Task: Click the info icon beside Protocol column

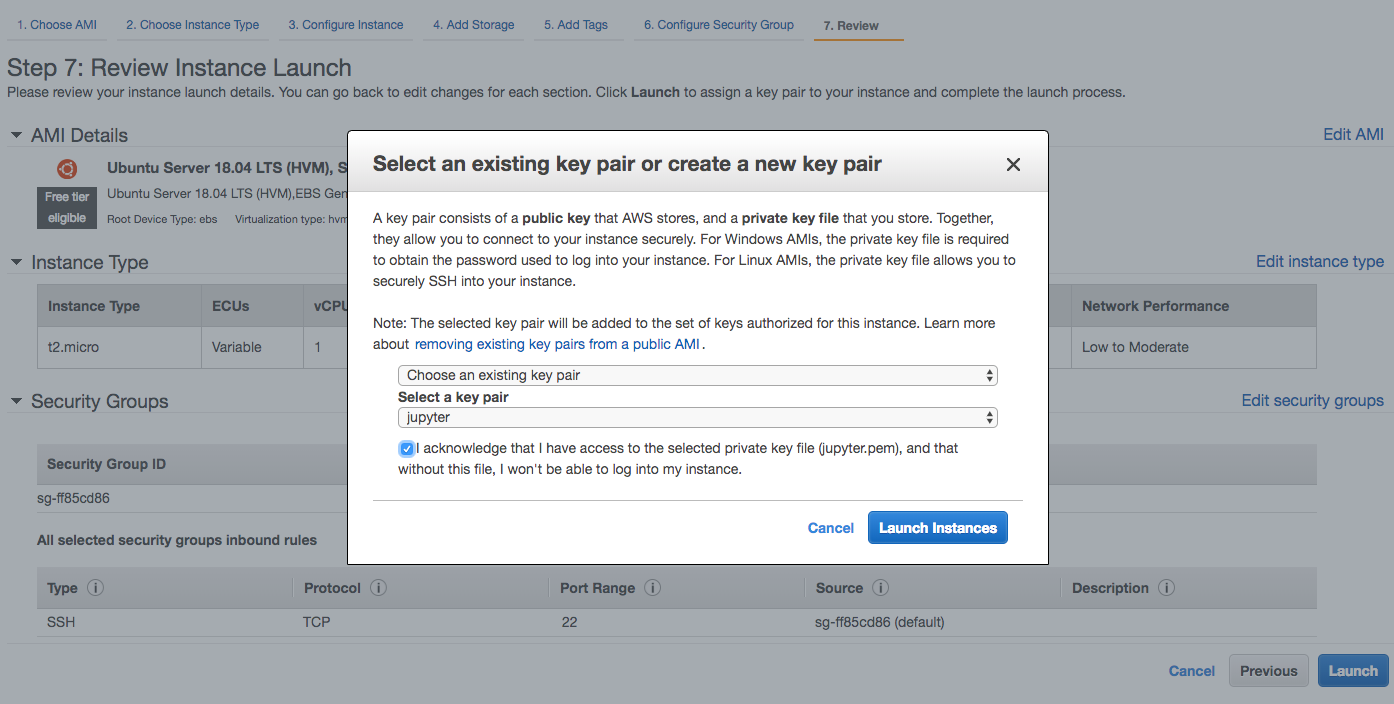Action: coord(378,588)
